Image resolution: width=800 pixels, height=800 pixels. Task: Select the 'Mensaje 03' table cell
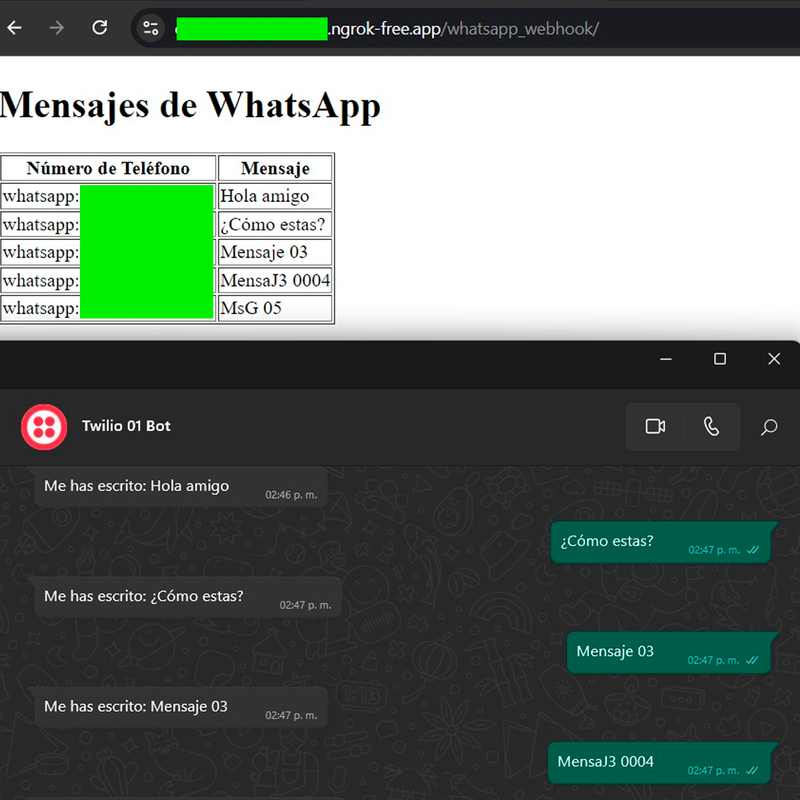point(275,253)
